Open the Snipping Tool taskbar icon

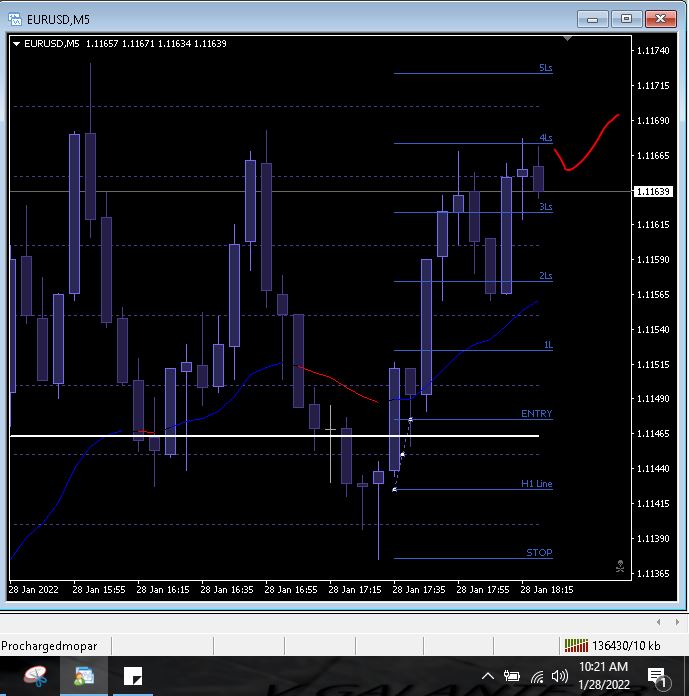[x=36, y=676]
